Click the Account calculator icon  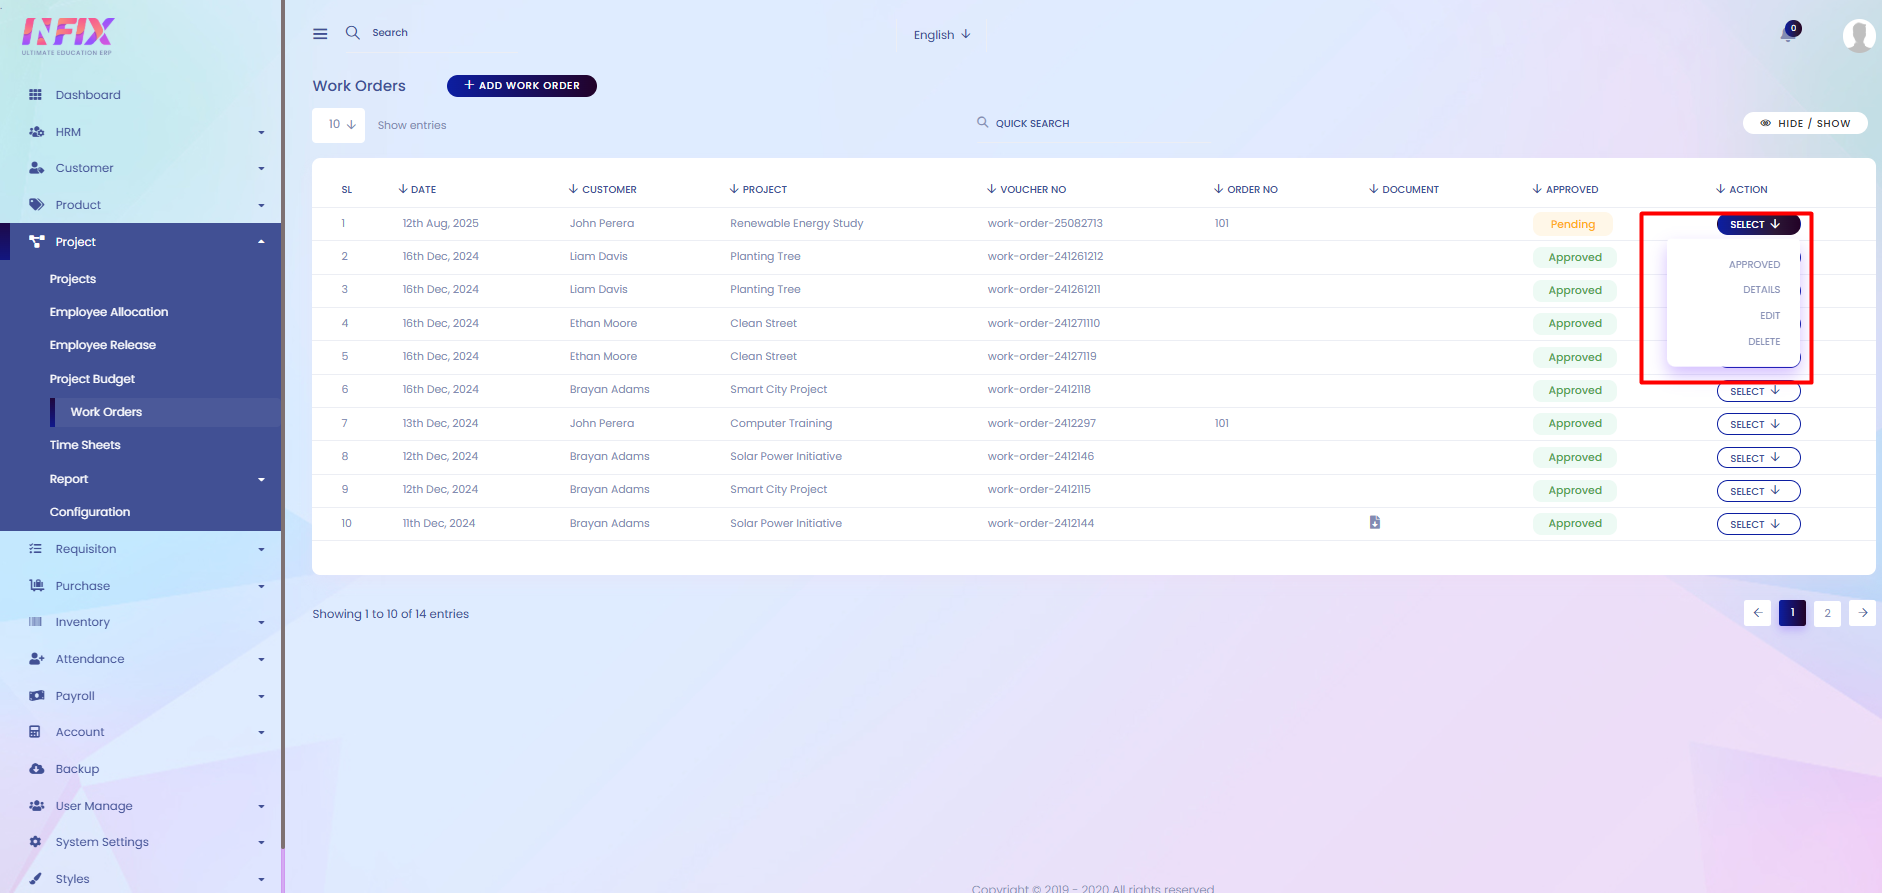[35, 732]
